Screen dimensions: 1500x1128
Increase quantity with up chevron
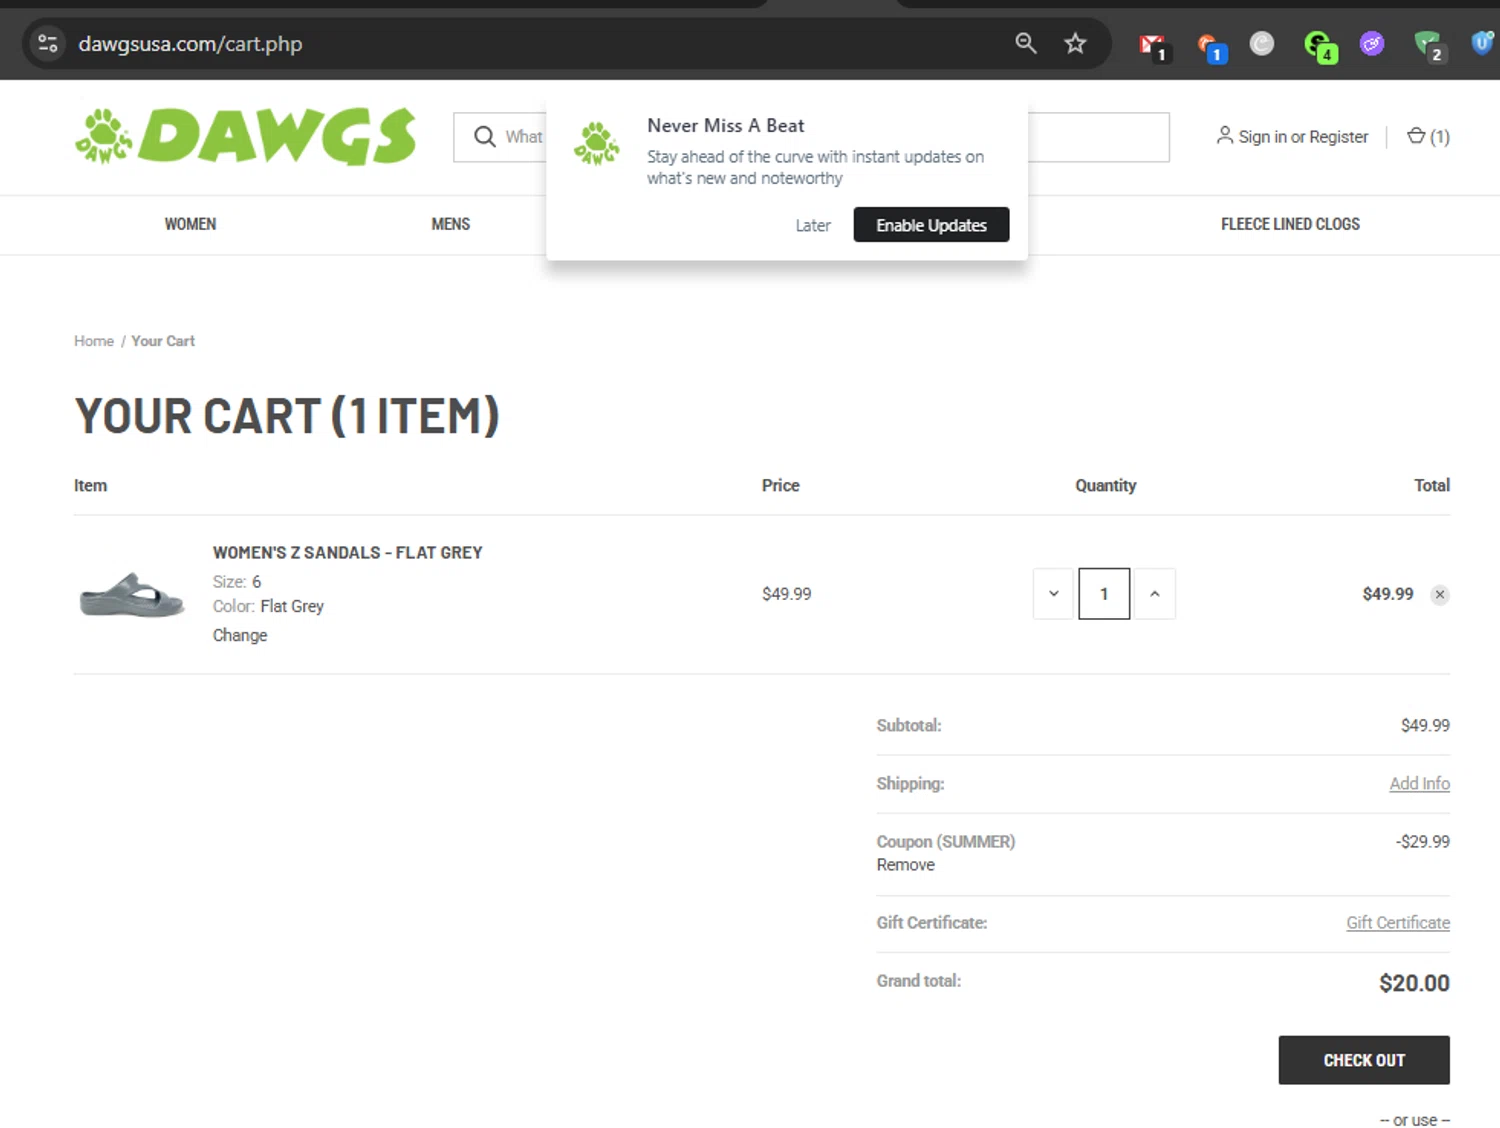1155,594
